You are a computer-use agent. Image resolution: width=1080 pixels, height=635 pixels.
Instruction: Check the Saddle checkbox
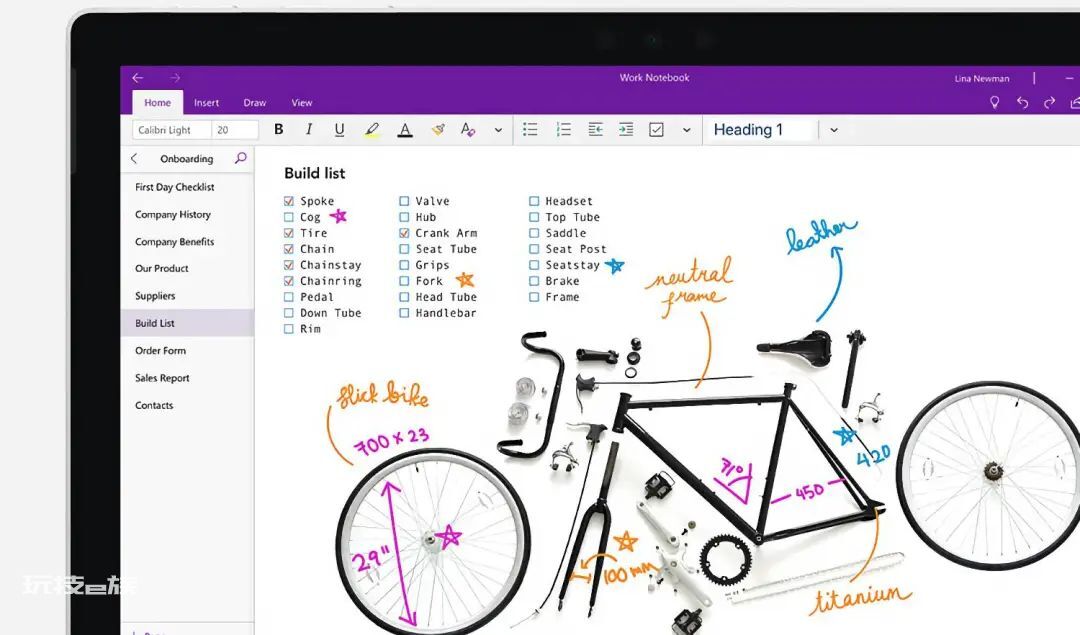534,233
